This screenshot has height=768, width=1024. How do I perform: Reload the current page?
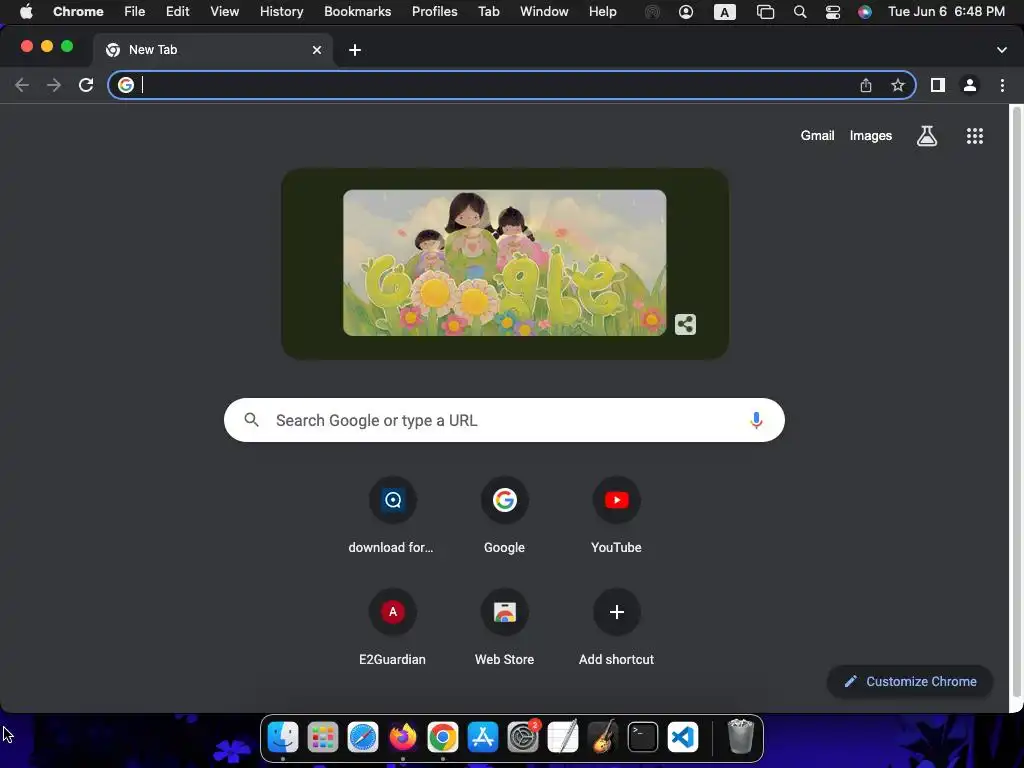(86, 85)
